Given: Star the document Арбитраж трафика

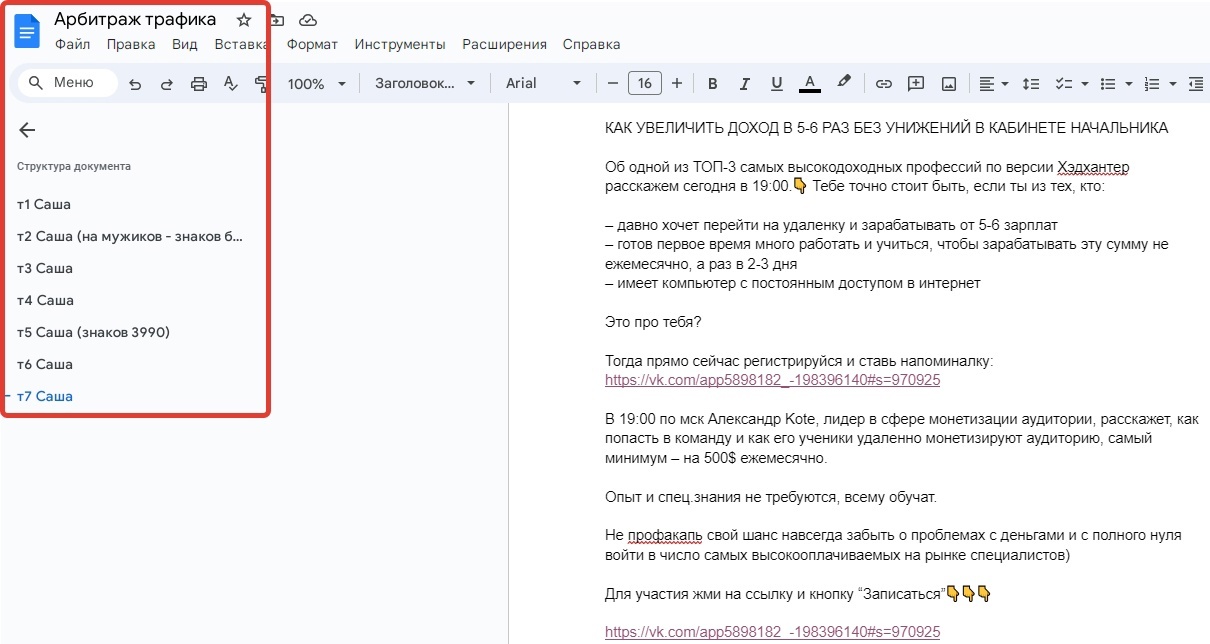Looking at the screenshot, I should (244, 20).
